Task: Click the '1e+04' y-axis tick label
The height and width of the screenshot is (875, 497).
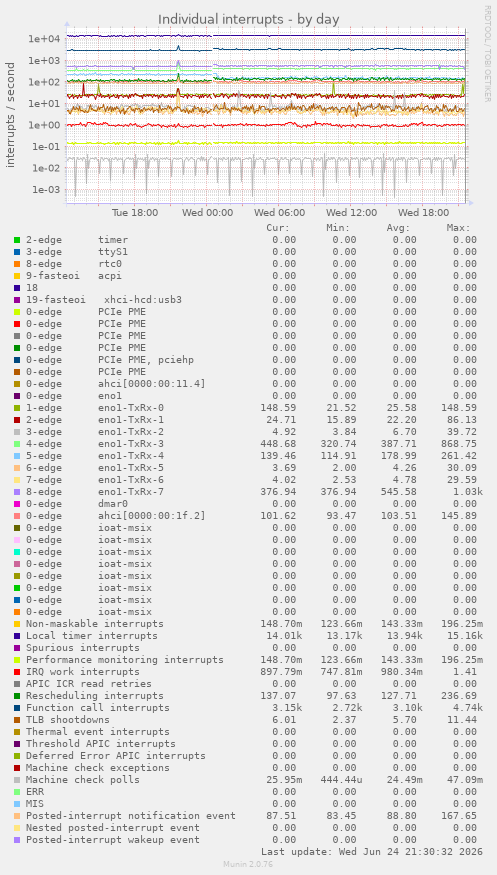Action: (x=45, y=39)
